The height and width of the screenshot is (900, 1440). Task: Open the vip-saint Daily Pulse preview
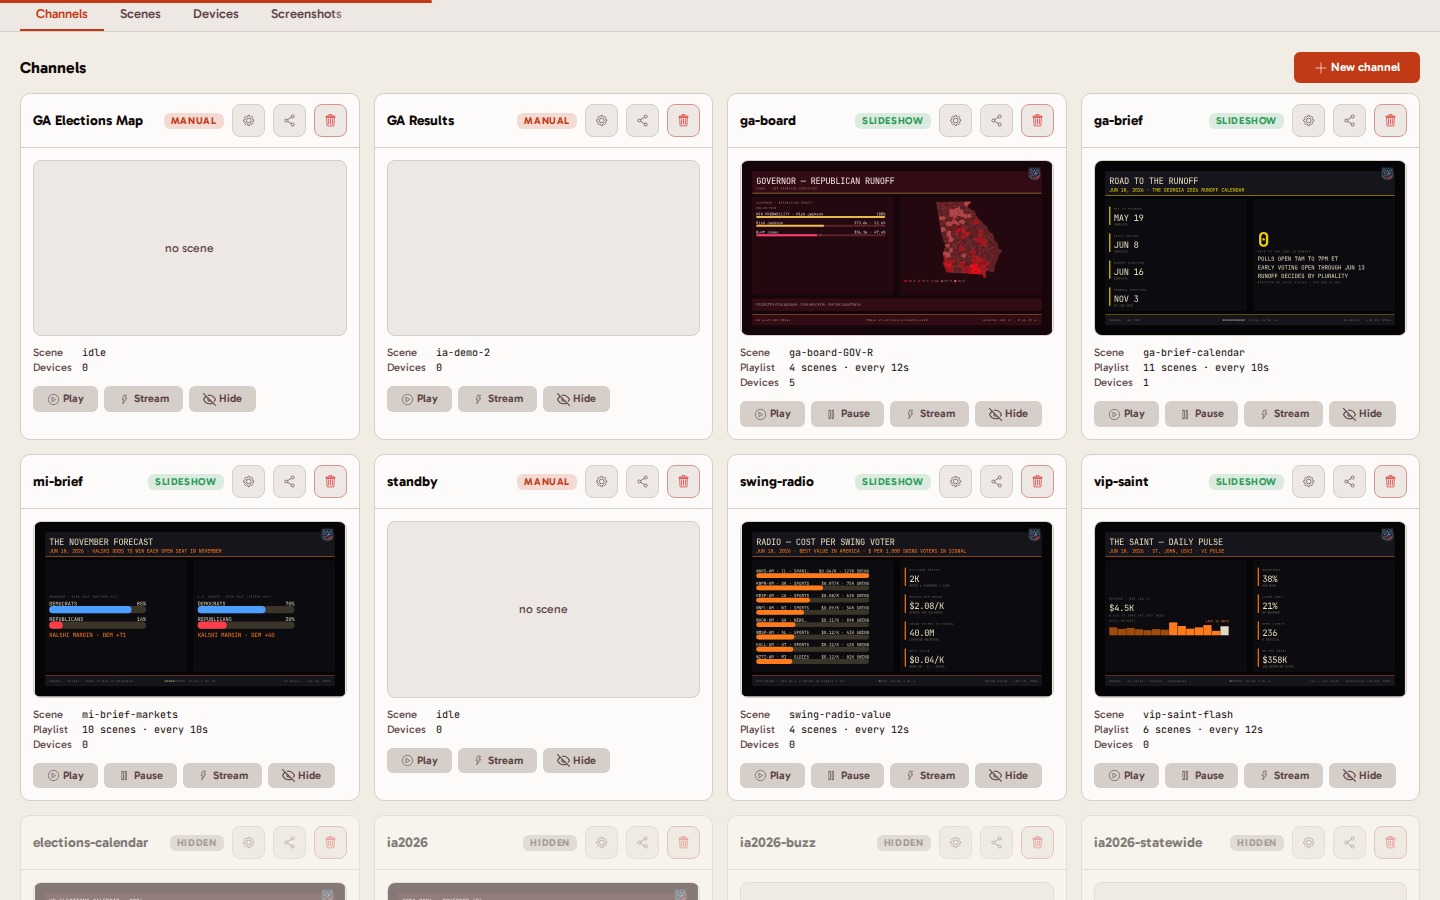pos(1250,609)
